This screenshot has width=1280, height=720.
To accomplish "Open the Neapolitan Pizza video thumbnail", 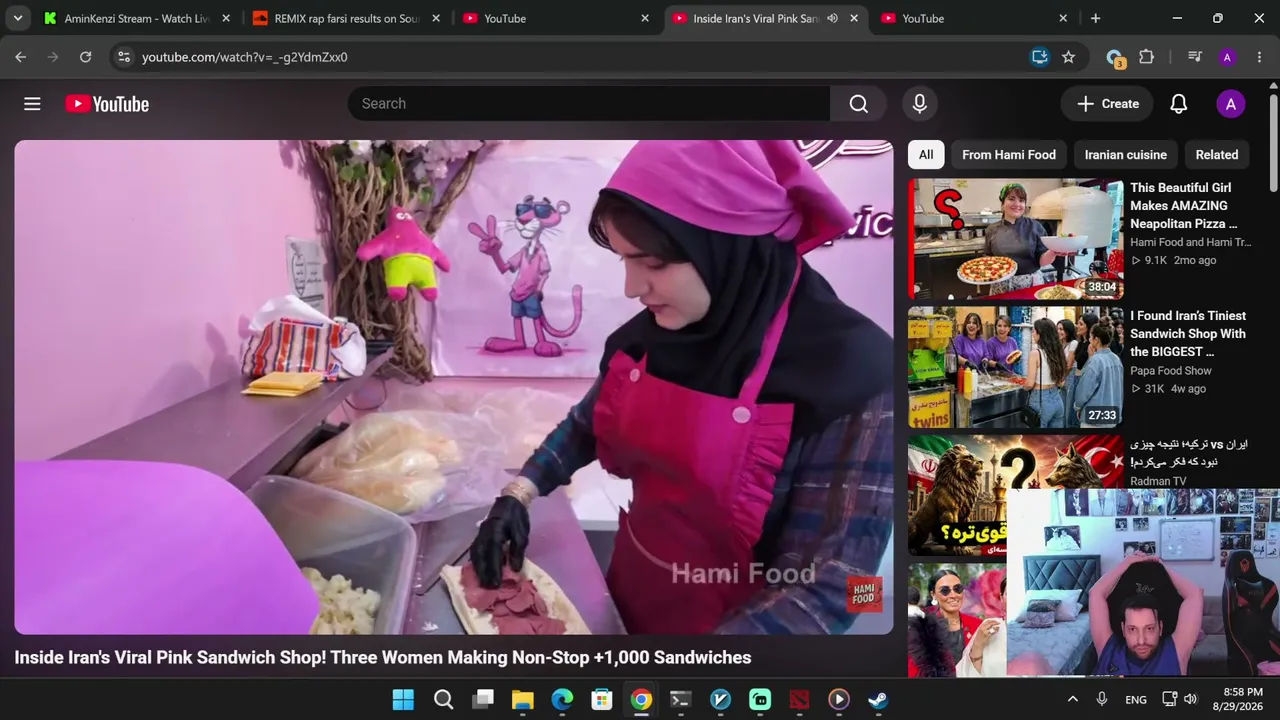I will tap(1016, 239).
